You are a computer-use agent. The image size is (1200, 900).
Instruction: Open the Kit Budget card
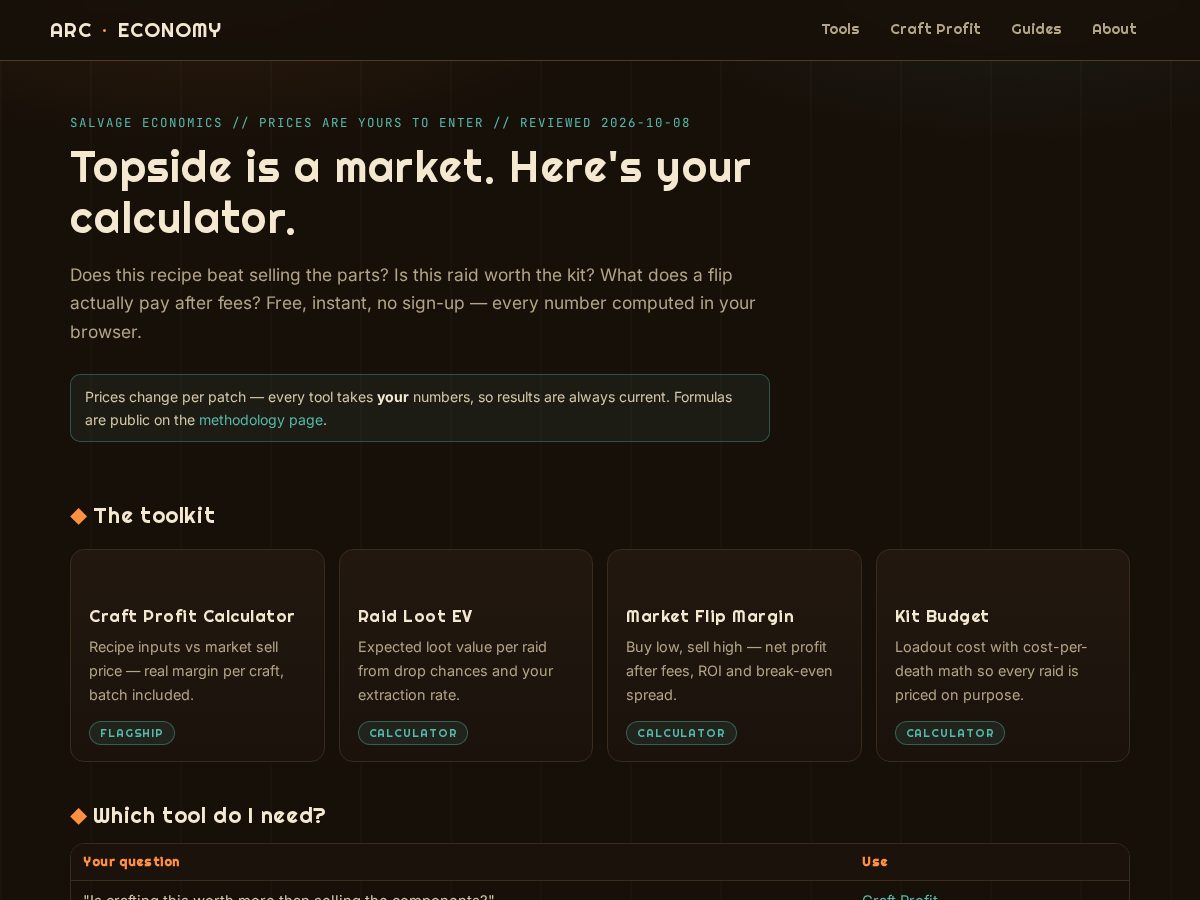(x=1003, y=655)
